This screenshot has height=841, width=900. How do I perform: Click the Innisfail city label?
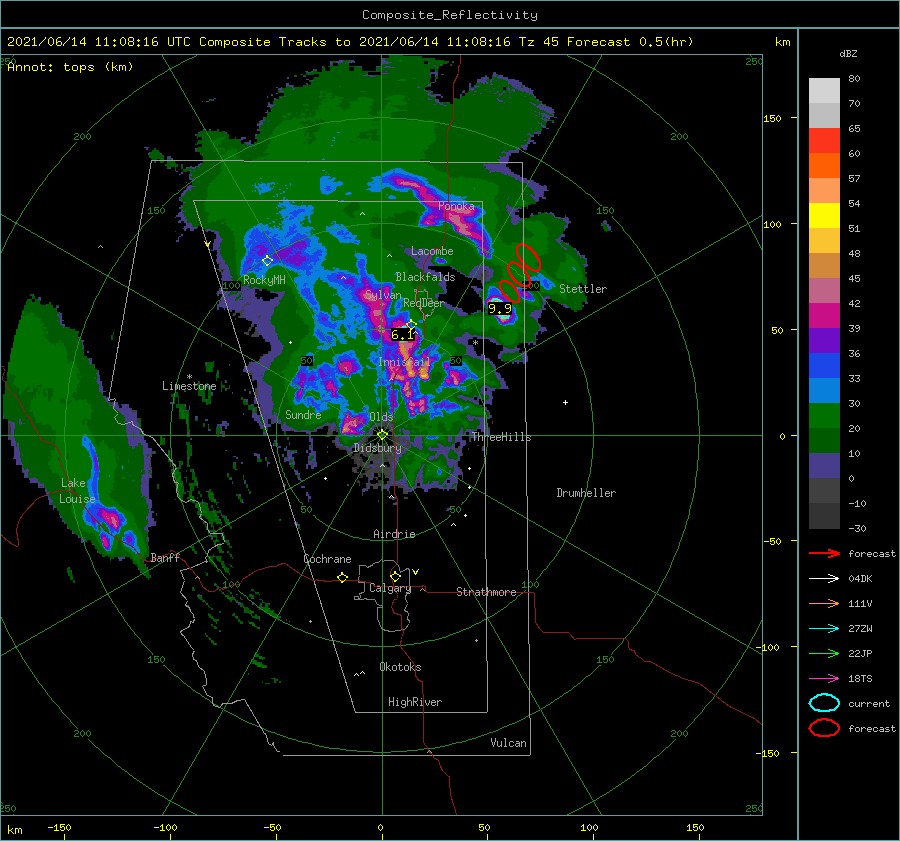coord(404,362)
